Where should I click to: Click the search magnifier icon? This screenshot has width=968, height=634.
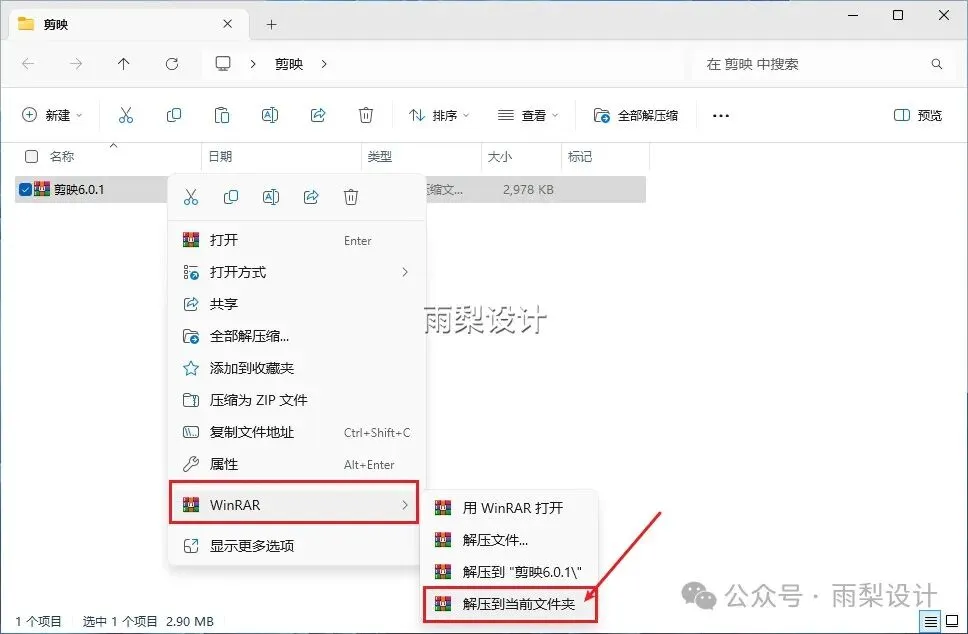(937, 64)
